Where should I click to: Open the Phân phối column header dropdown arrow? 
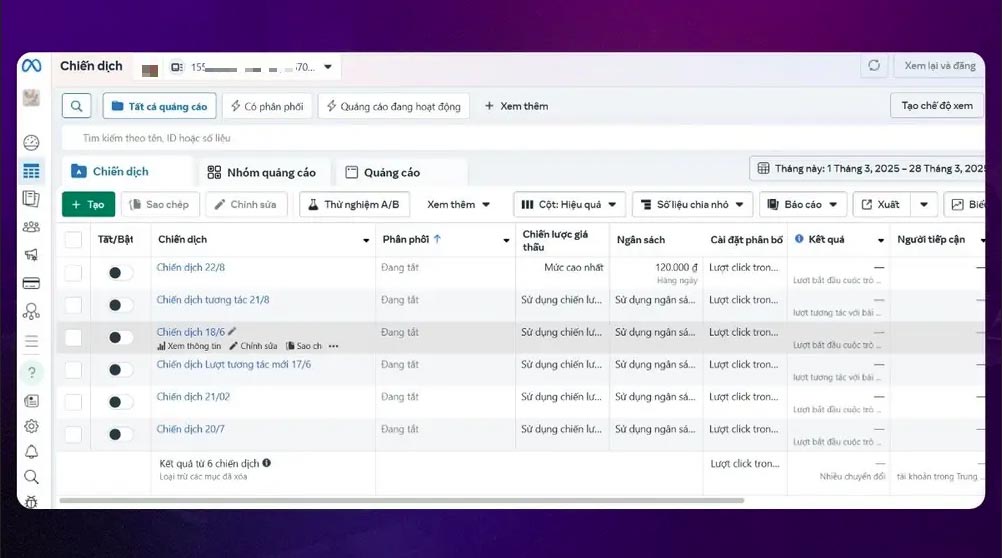pyautogui.click(x=506, y=240)
